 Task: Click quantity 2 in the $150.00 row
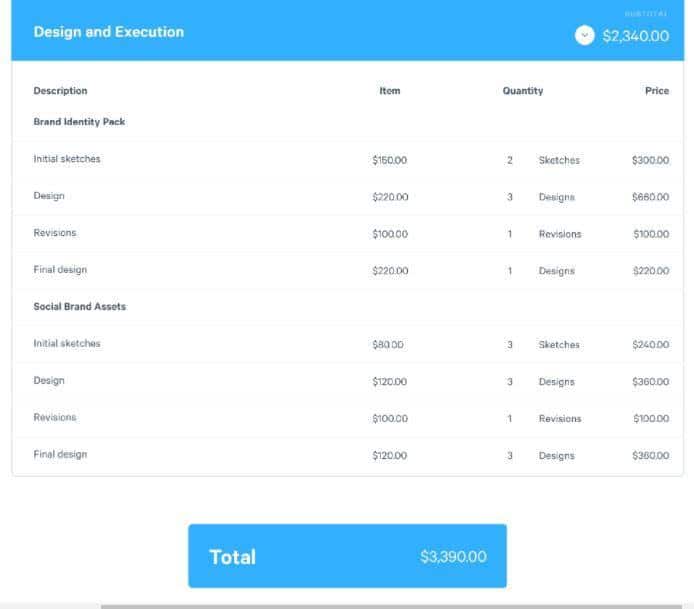509,160
